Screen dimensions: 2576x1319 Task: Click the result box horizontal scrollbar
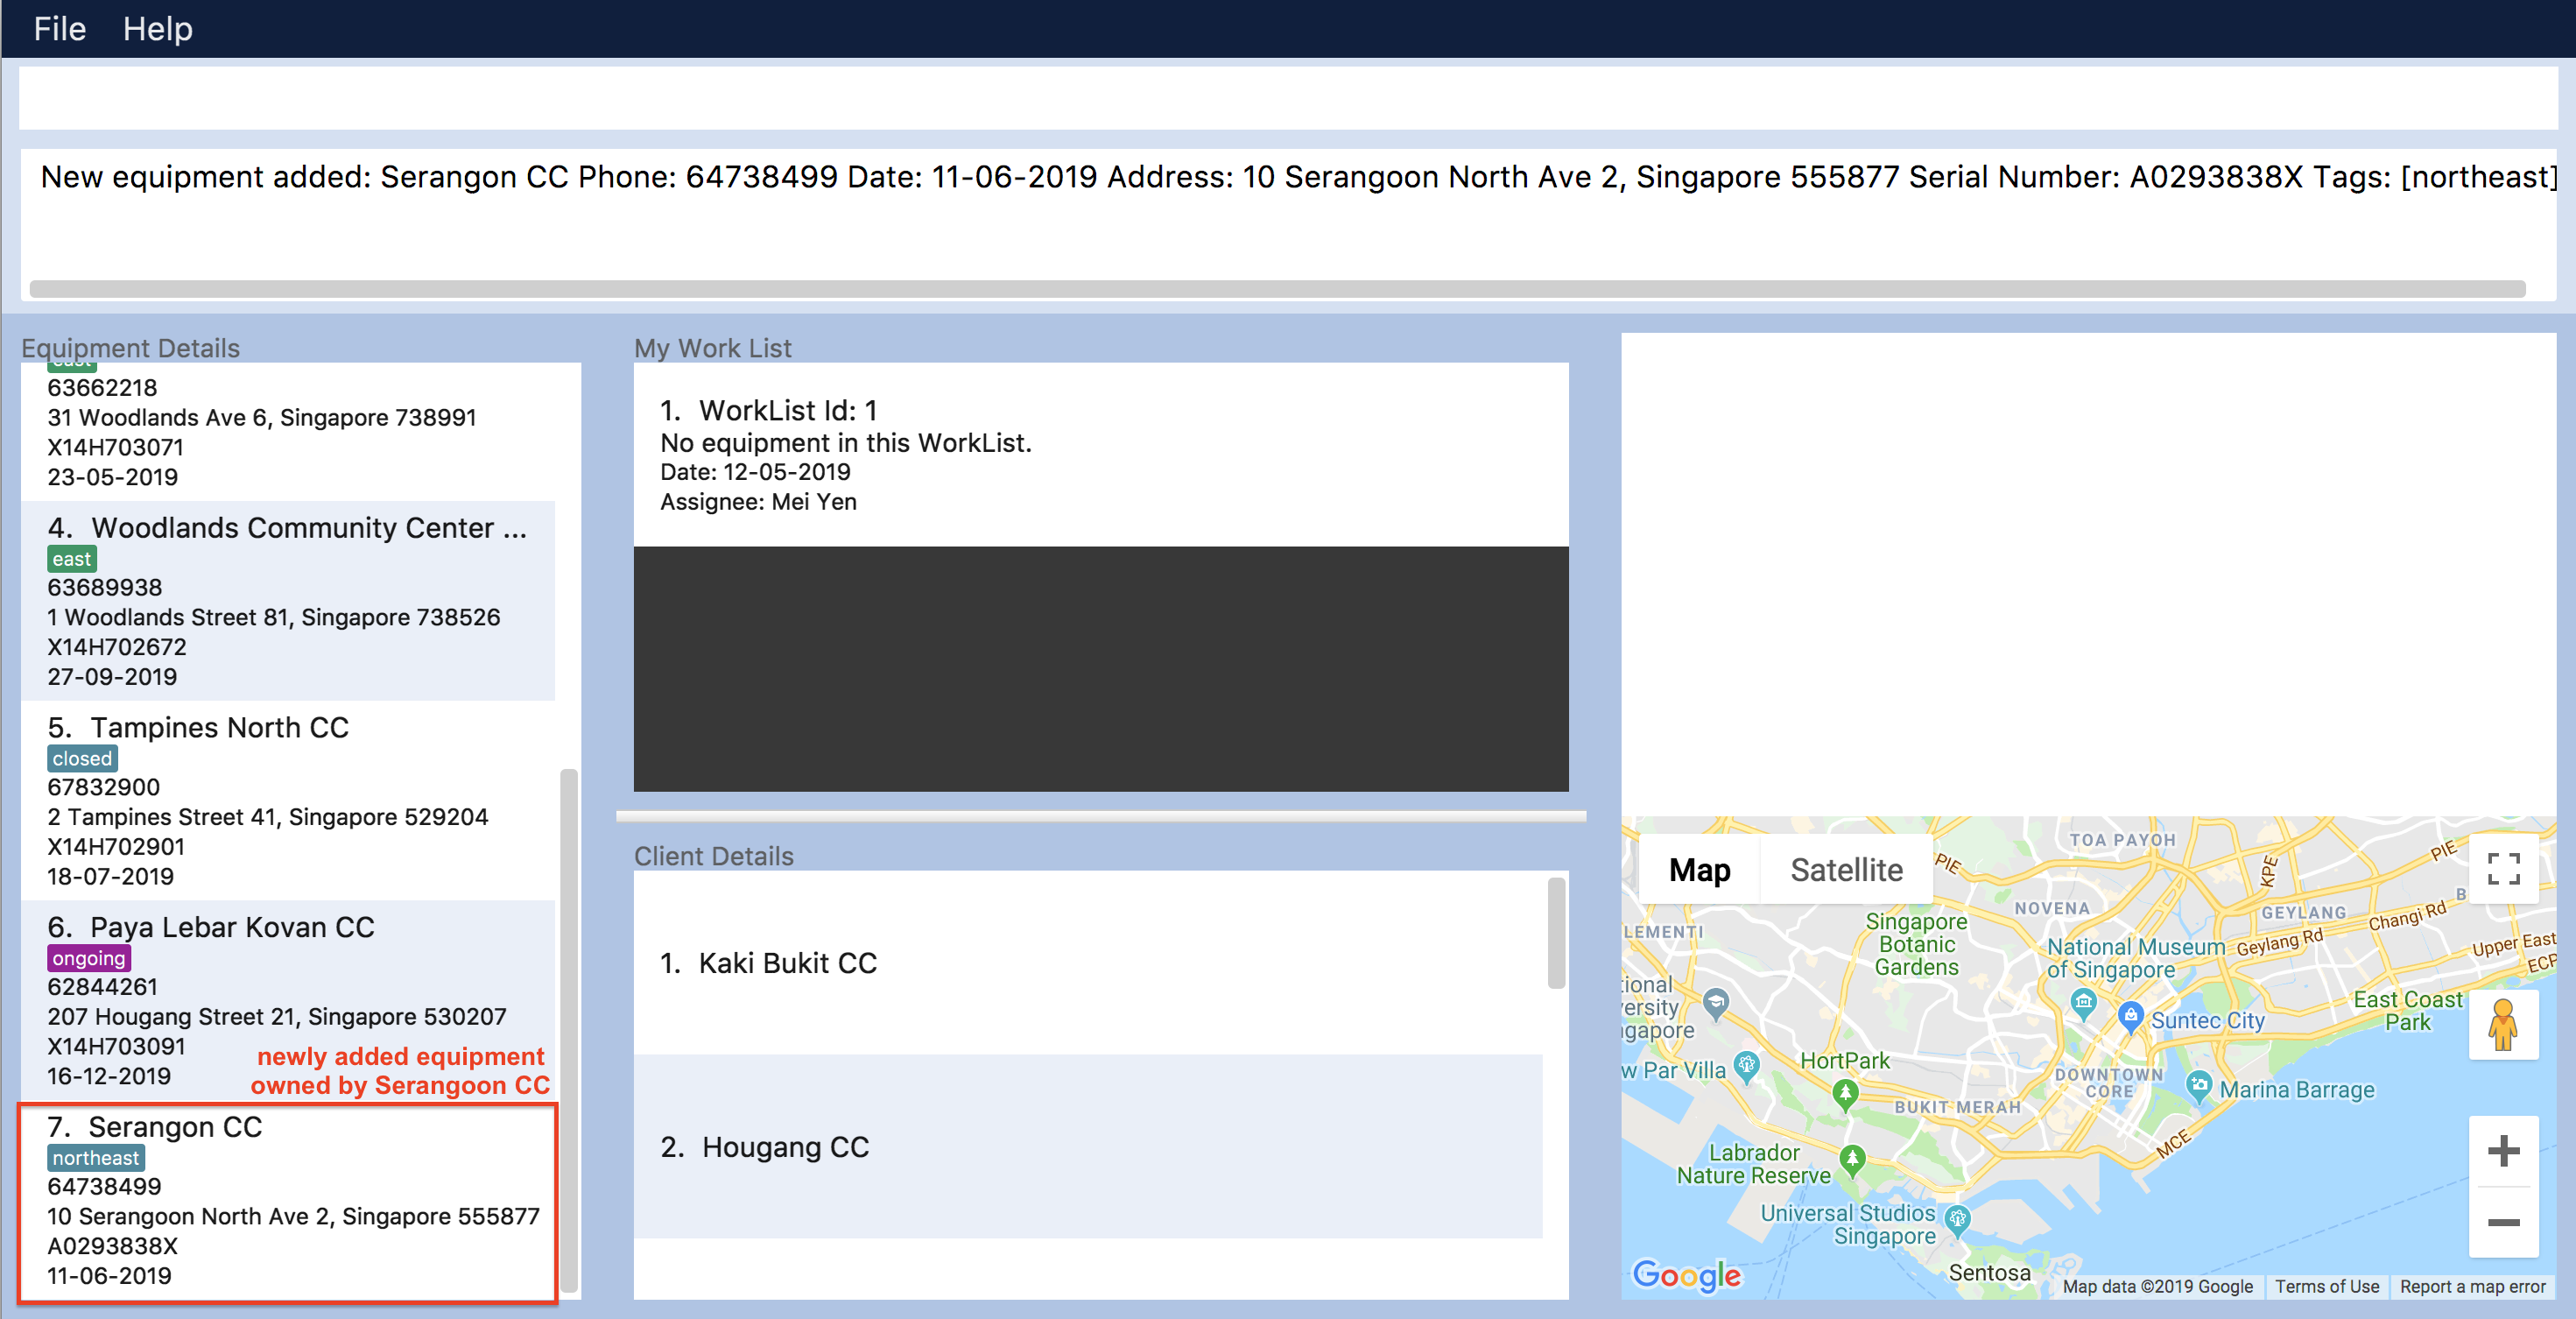1277,289
